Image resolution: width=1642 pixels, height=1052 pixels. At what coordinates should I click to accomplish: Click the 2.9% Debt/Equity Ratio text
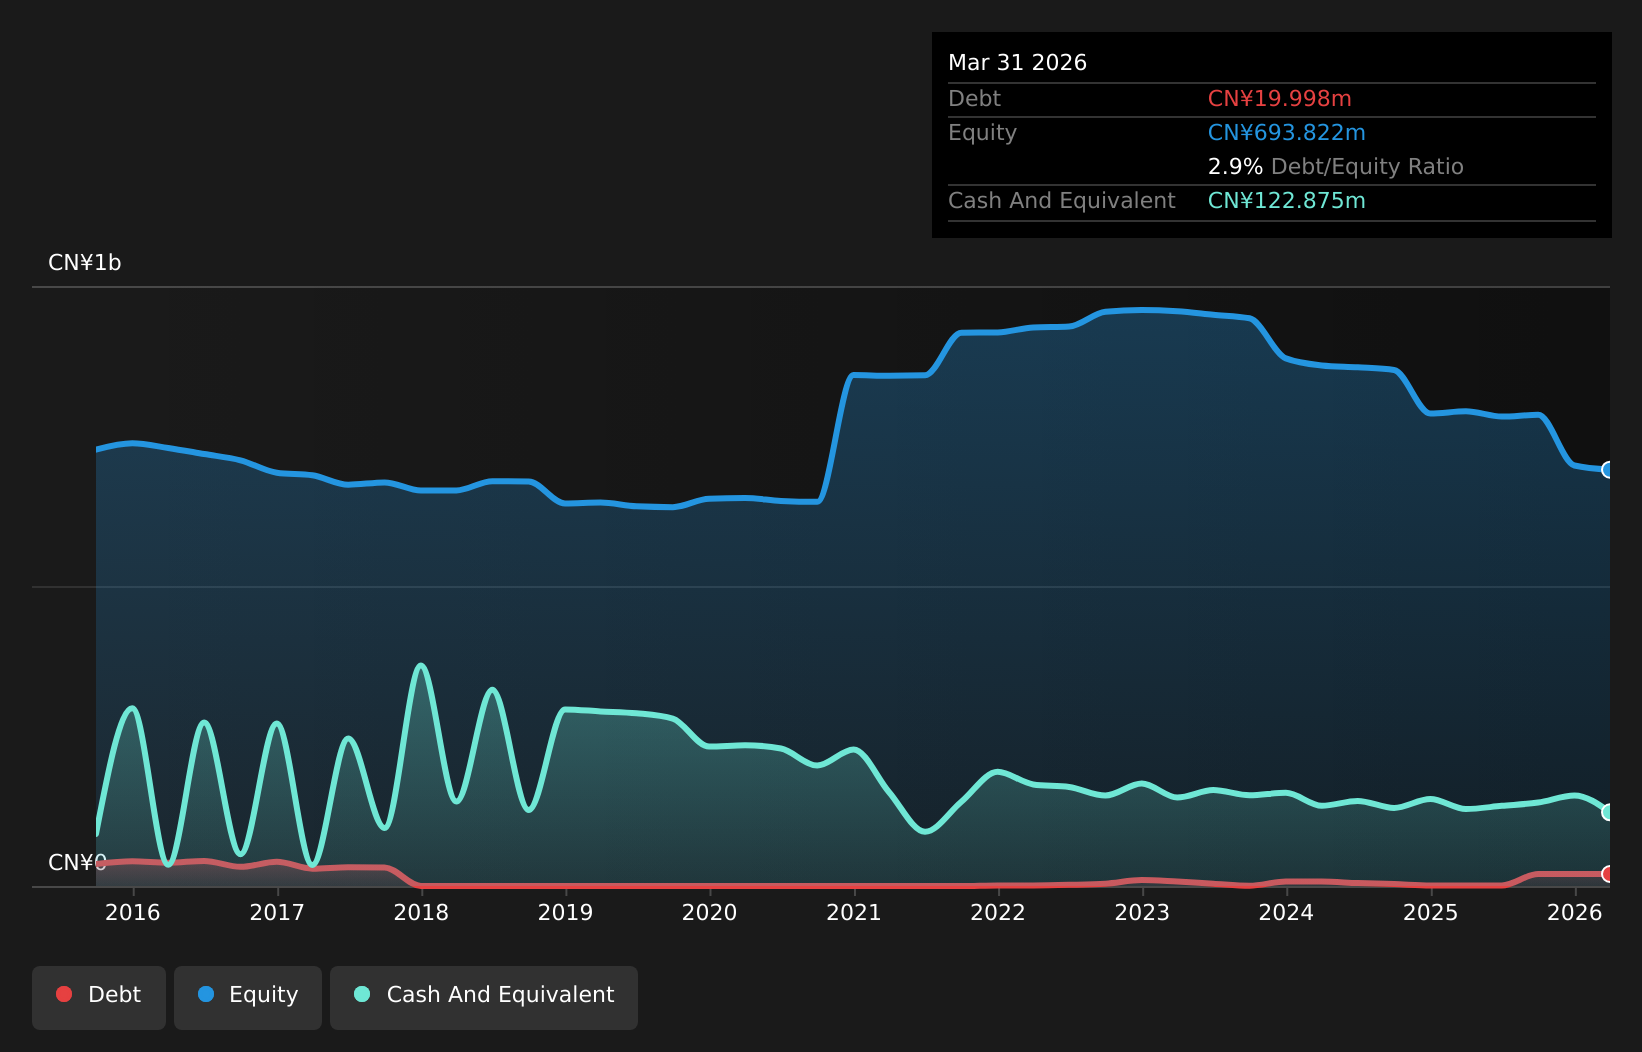point(1336,167)
